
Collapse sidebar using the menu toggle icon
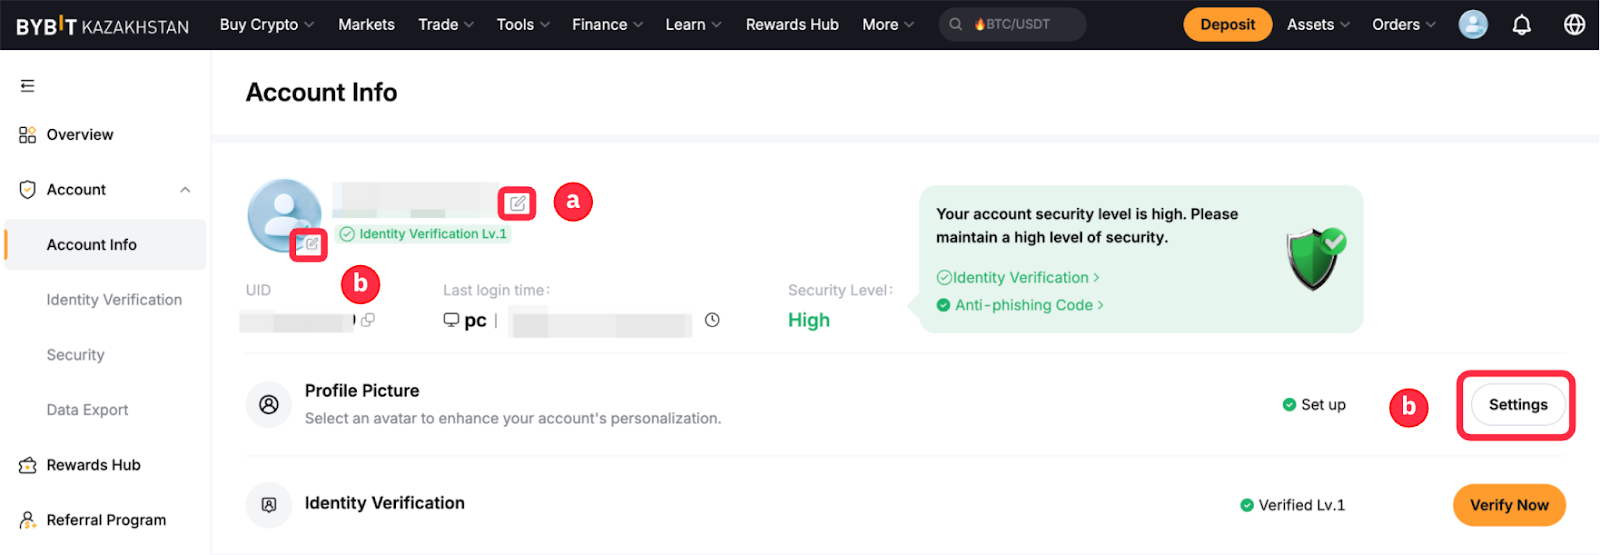[28, 86]
